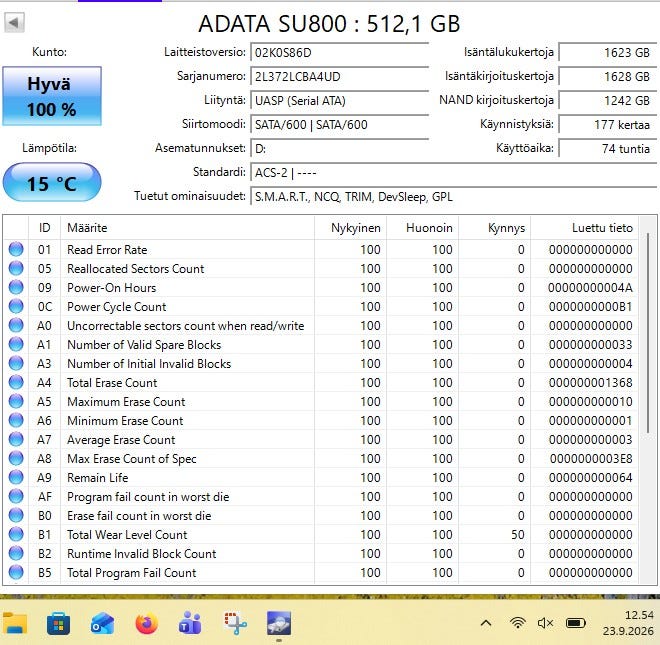Viewport: 660px width, 645px height.
Task: Open Microsoft Store from the taskbar
Action: tap(59, 623)
